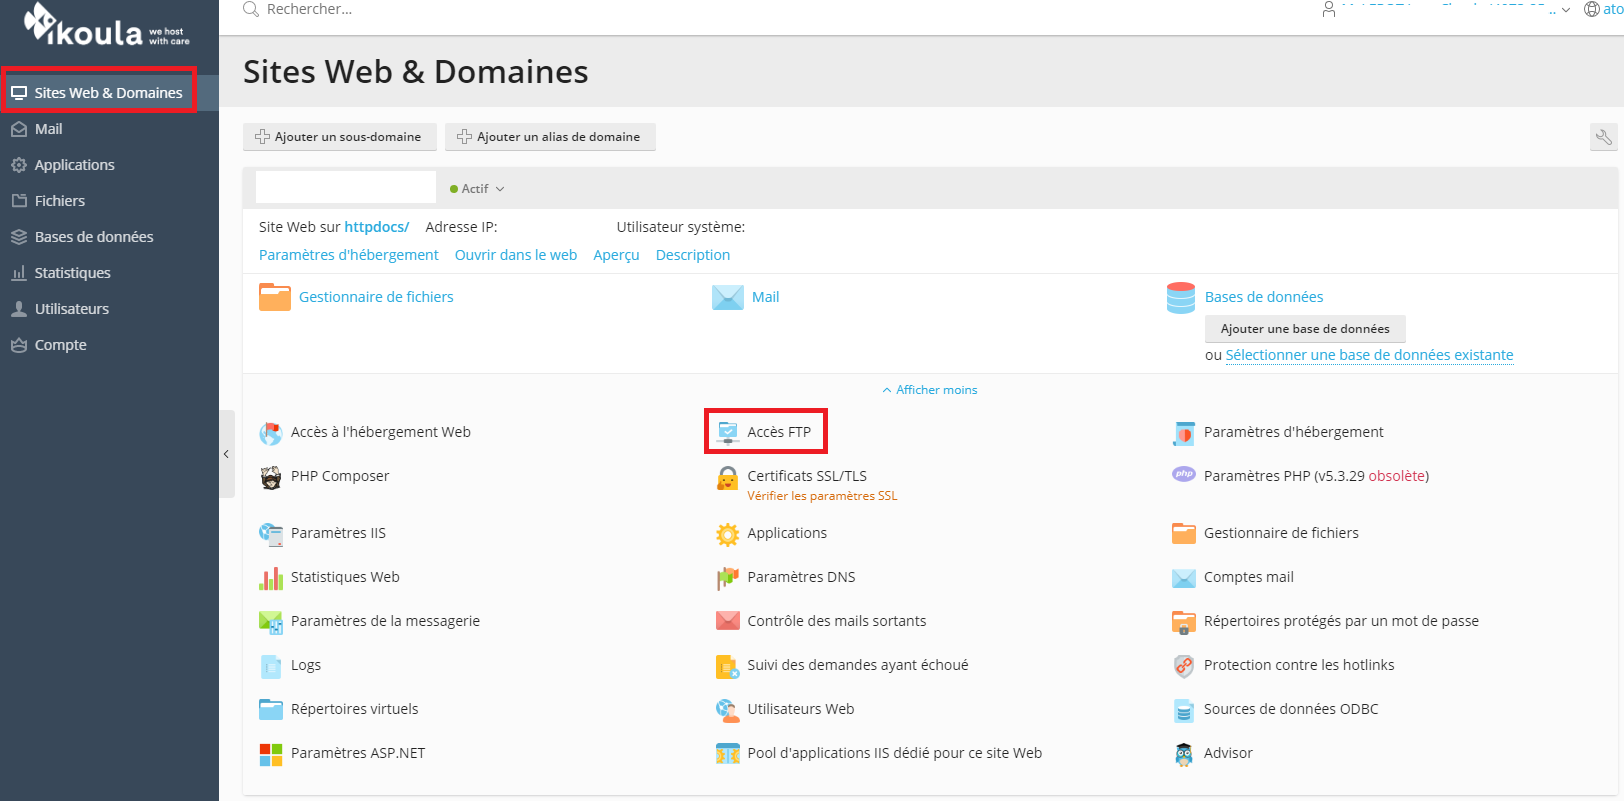
Task: Open the Paramètres DNS flag icon
Action: 728,578
